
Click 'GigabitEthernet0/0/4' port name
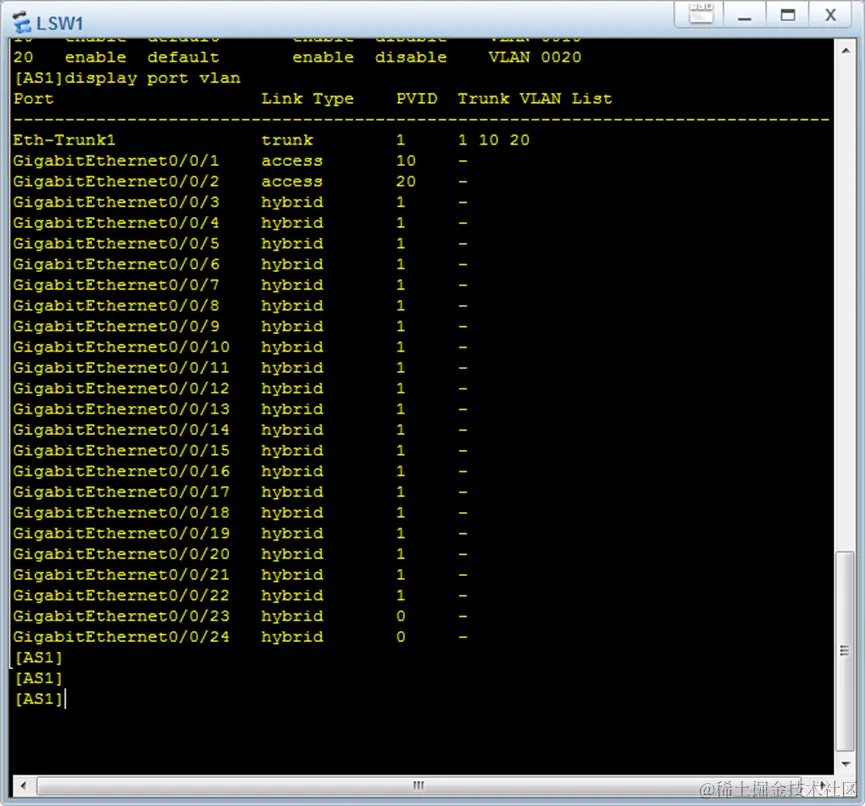116,223
